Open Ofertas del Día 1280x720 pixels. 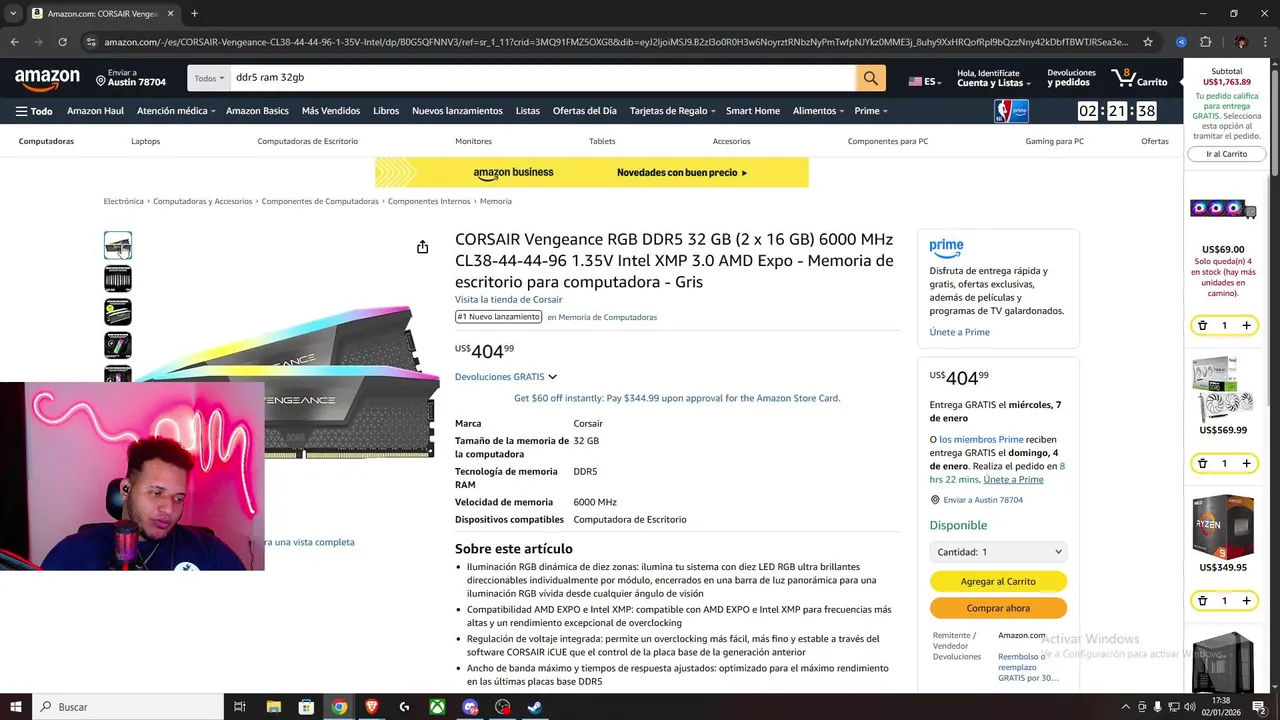584,111
